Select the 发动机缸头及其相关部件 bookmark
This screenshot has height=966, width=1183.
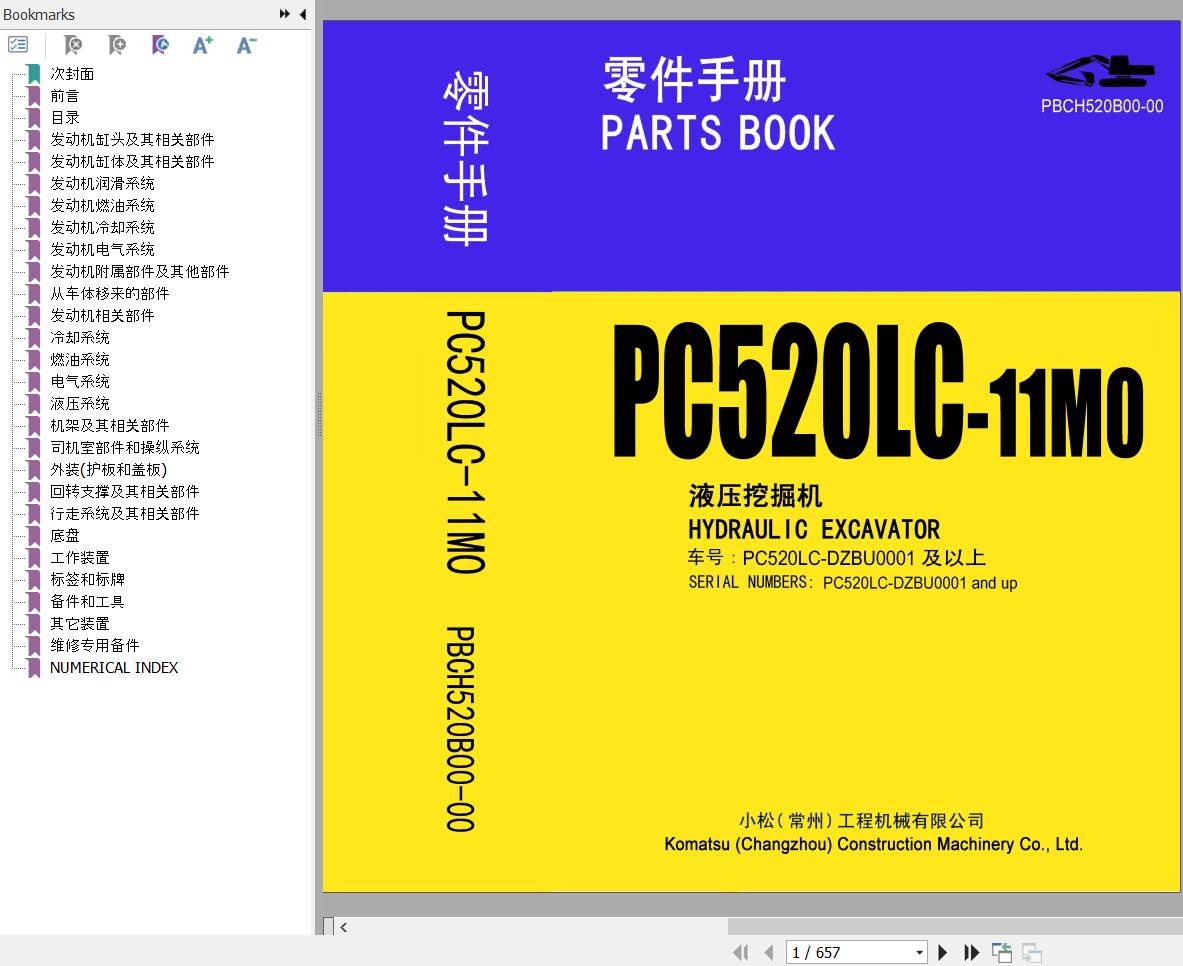[x=132, y=140]
